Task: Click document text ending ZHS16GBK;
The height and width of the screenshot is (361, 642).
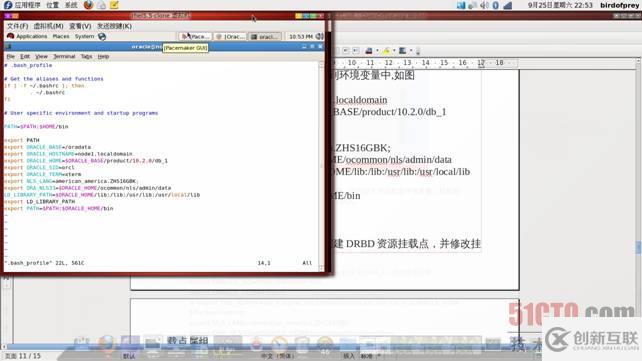Action: [362, 148]
